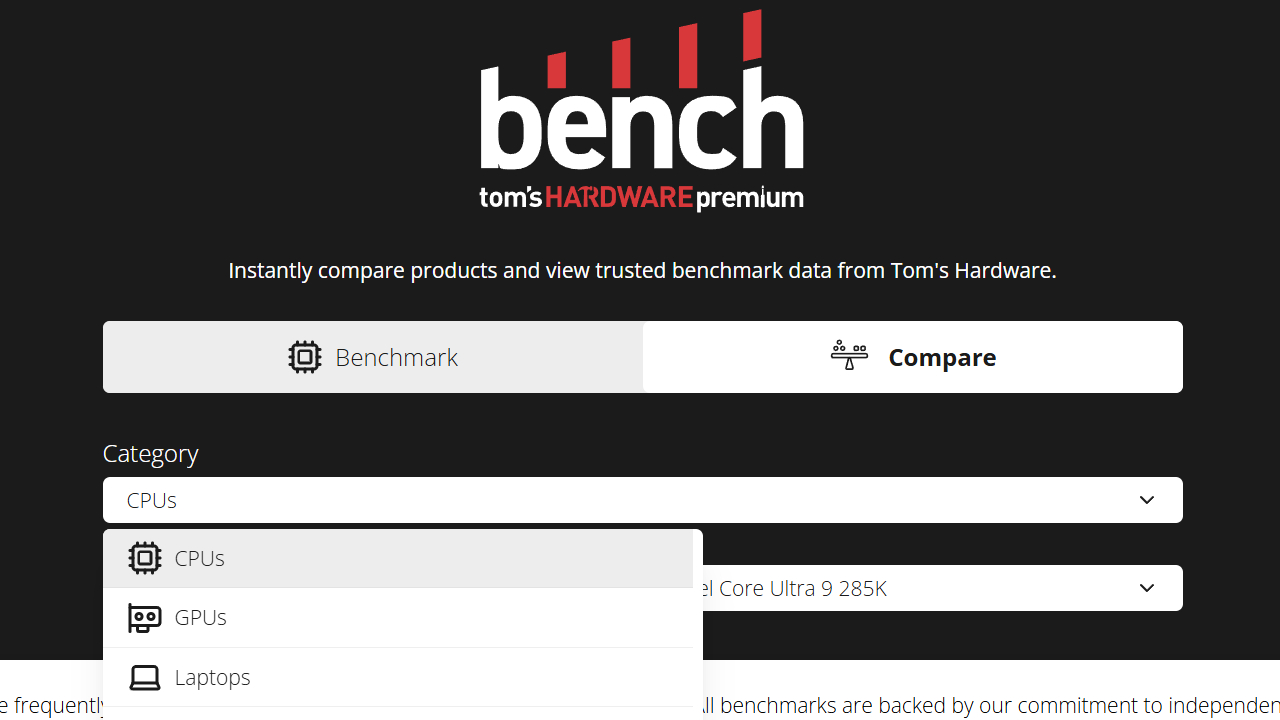
Task: Click the laptop icon in the category list
Action: point(145,678)
